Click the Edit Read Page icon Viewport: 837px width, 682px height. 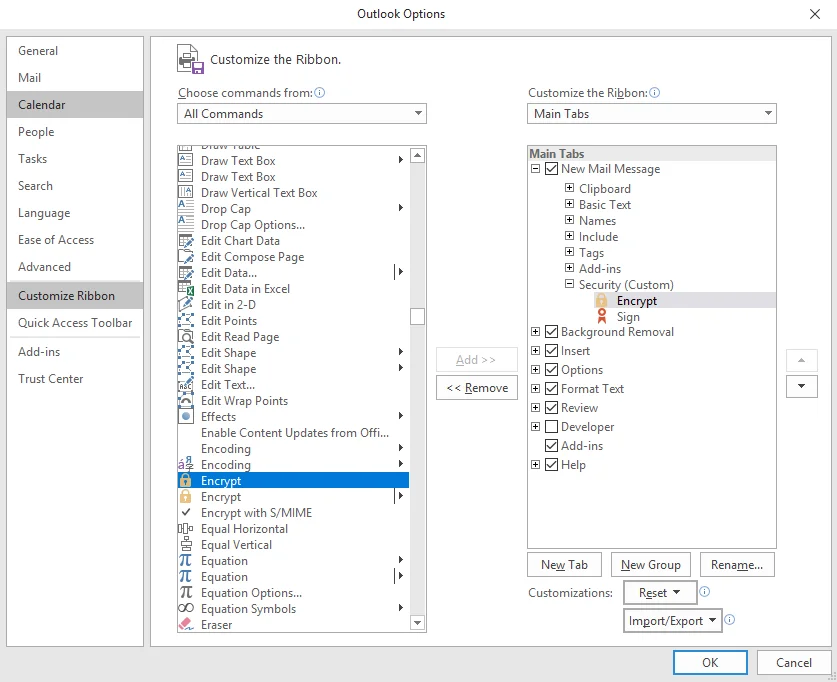(x=185, y=336)
